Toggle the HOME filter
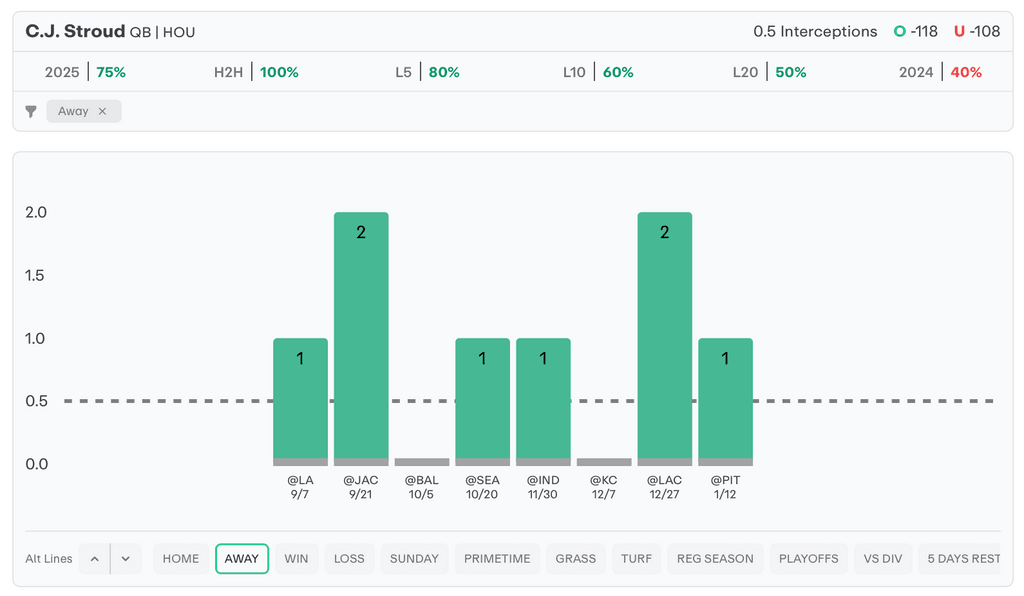Image resolution: width=1024 pixels, height=596 pixels. (181, 559)
